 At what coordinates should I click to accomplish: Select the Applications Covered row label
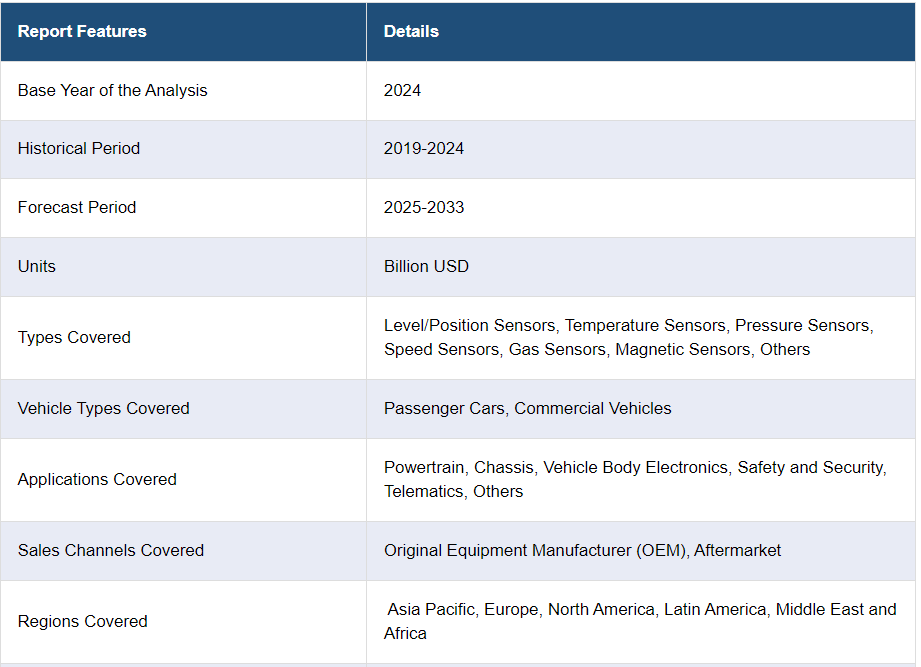[x=97, y=479]
